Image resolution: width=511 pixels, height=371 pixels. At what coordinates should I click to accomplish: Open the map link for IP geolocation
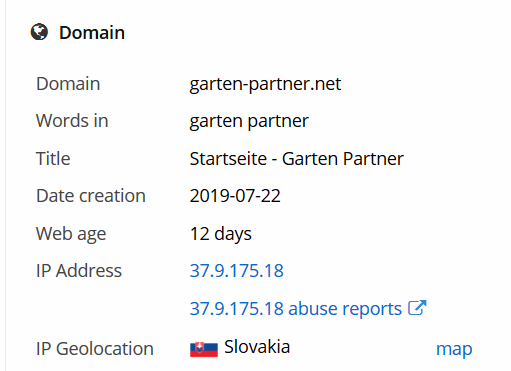point(454,349)
